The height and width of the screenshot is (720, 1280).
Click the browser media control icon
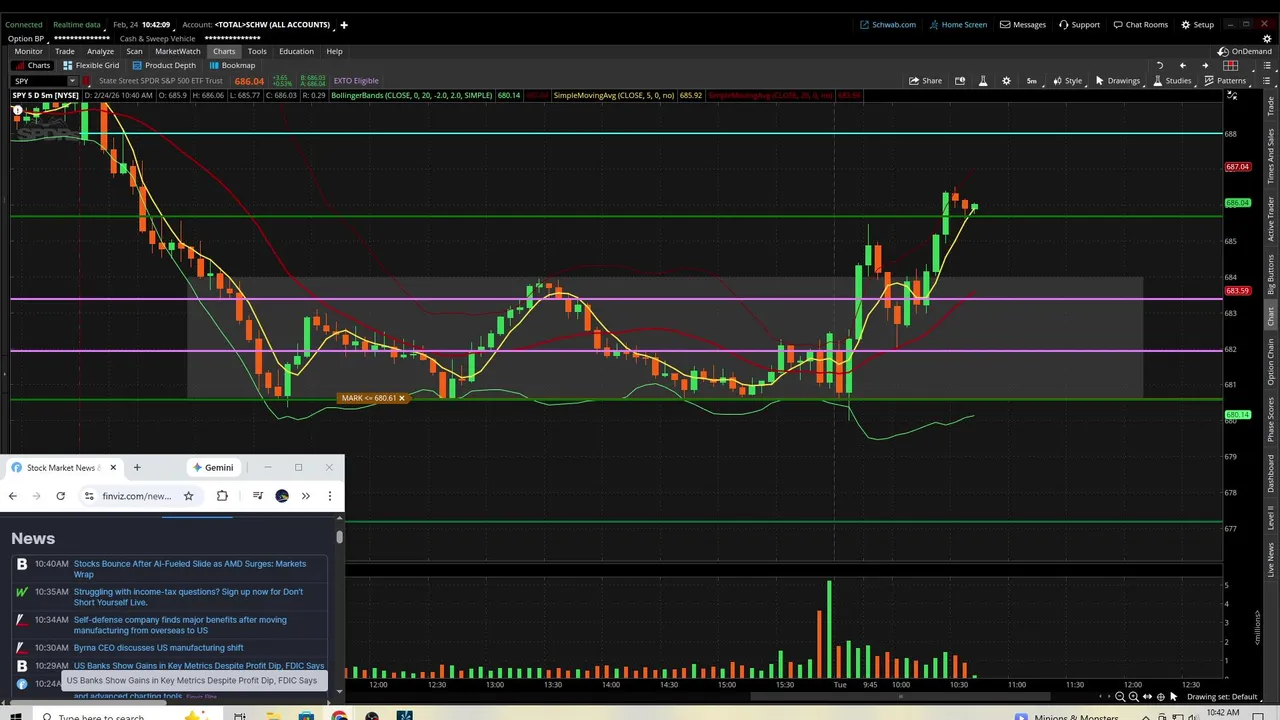click(258, 496)
